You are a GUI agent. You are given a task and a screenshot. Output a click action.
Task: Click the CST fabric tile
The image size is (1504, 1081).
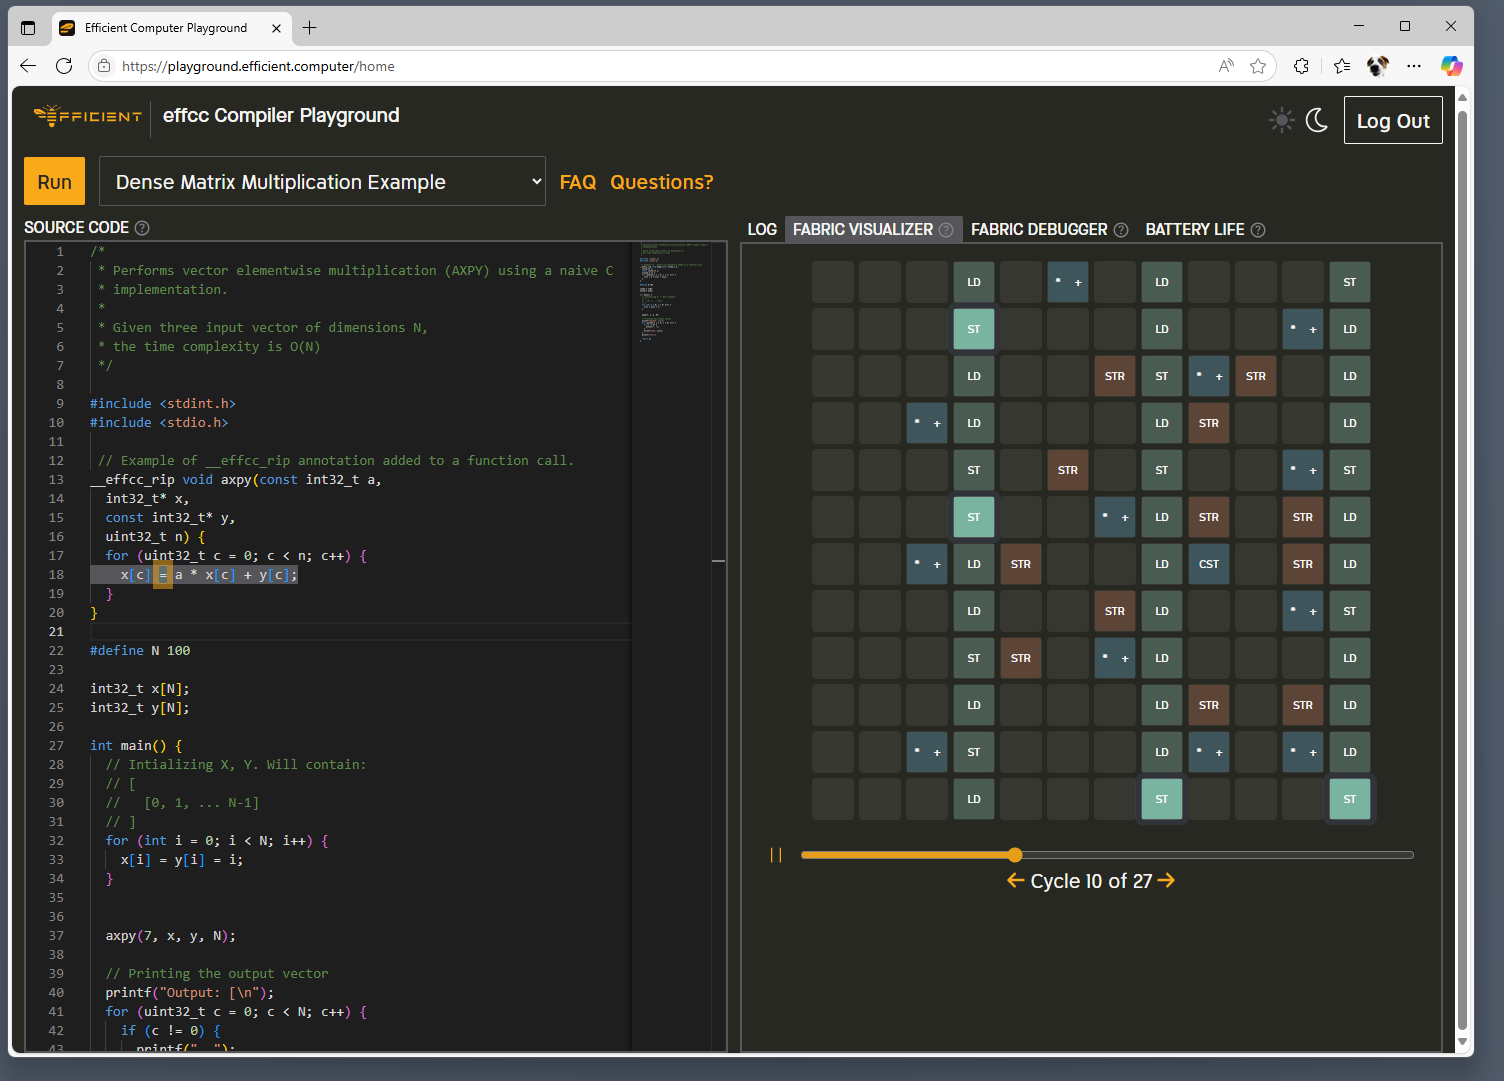pos(1208,564)
